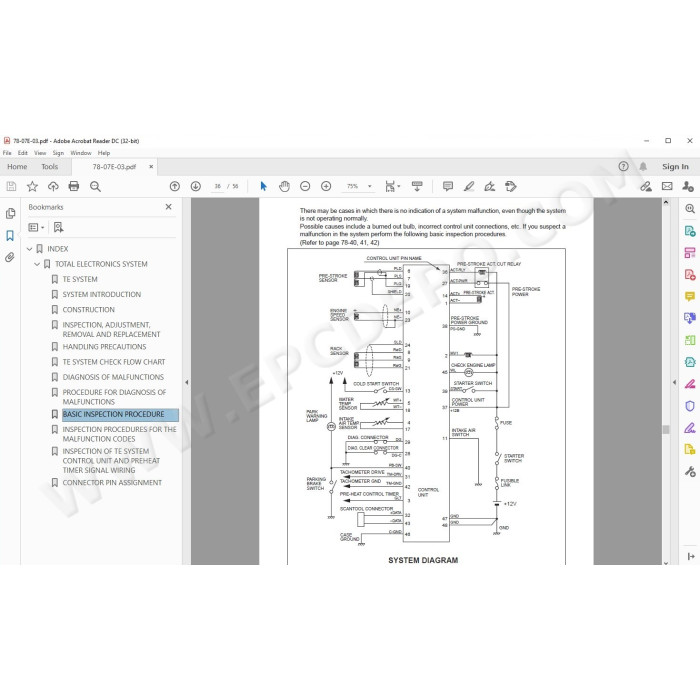
Task: Click scrollbar up arrow
Action: pyautogui.click(x=666, y=202)
